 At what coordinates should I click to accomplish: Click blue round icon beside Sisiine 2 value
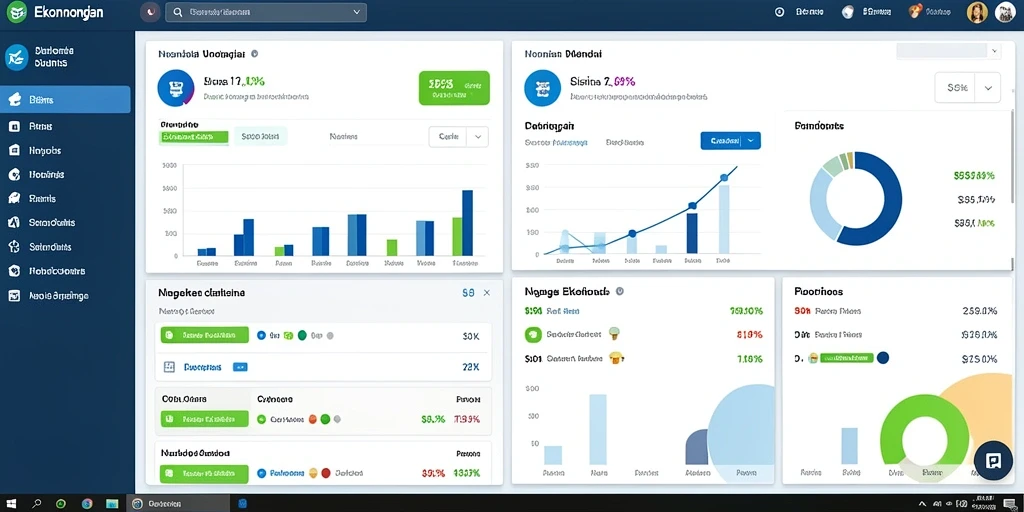pyautogui.click(x=543, y=88)
